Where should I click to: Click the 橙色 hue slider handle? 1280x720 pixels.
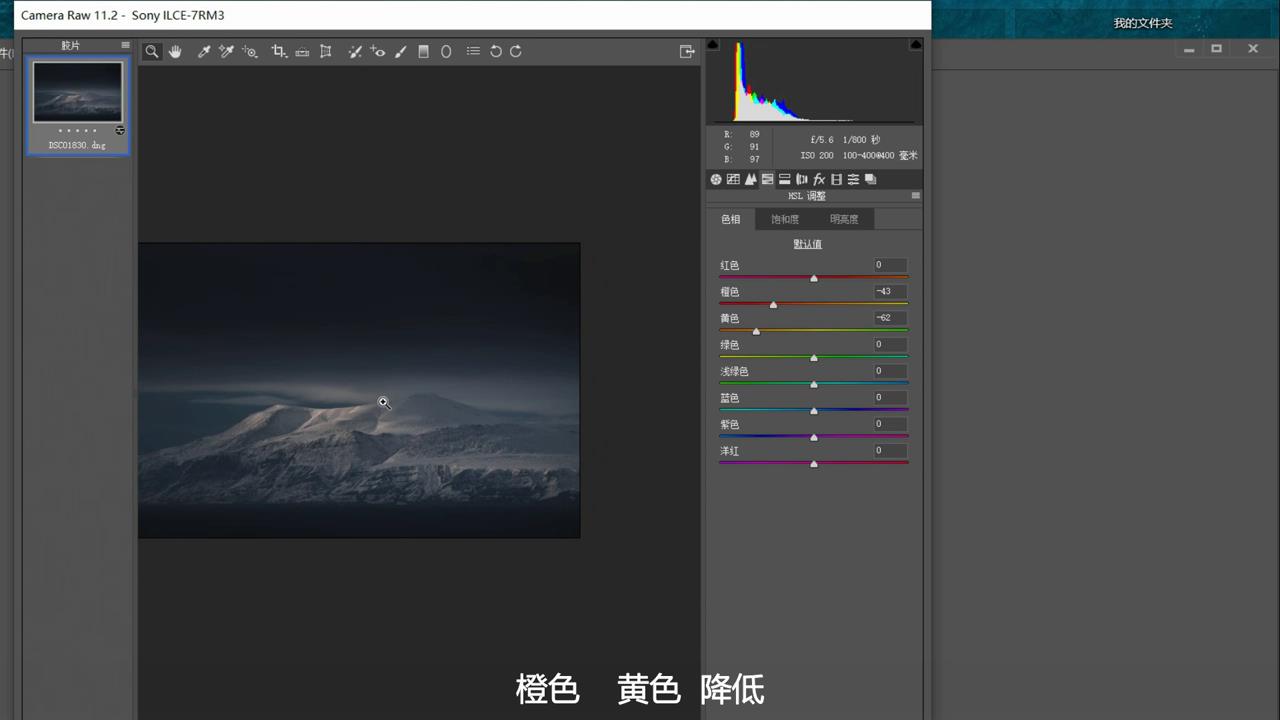click(773, 304)
